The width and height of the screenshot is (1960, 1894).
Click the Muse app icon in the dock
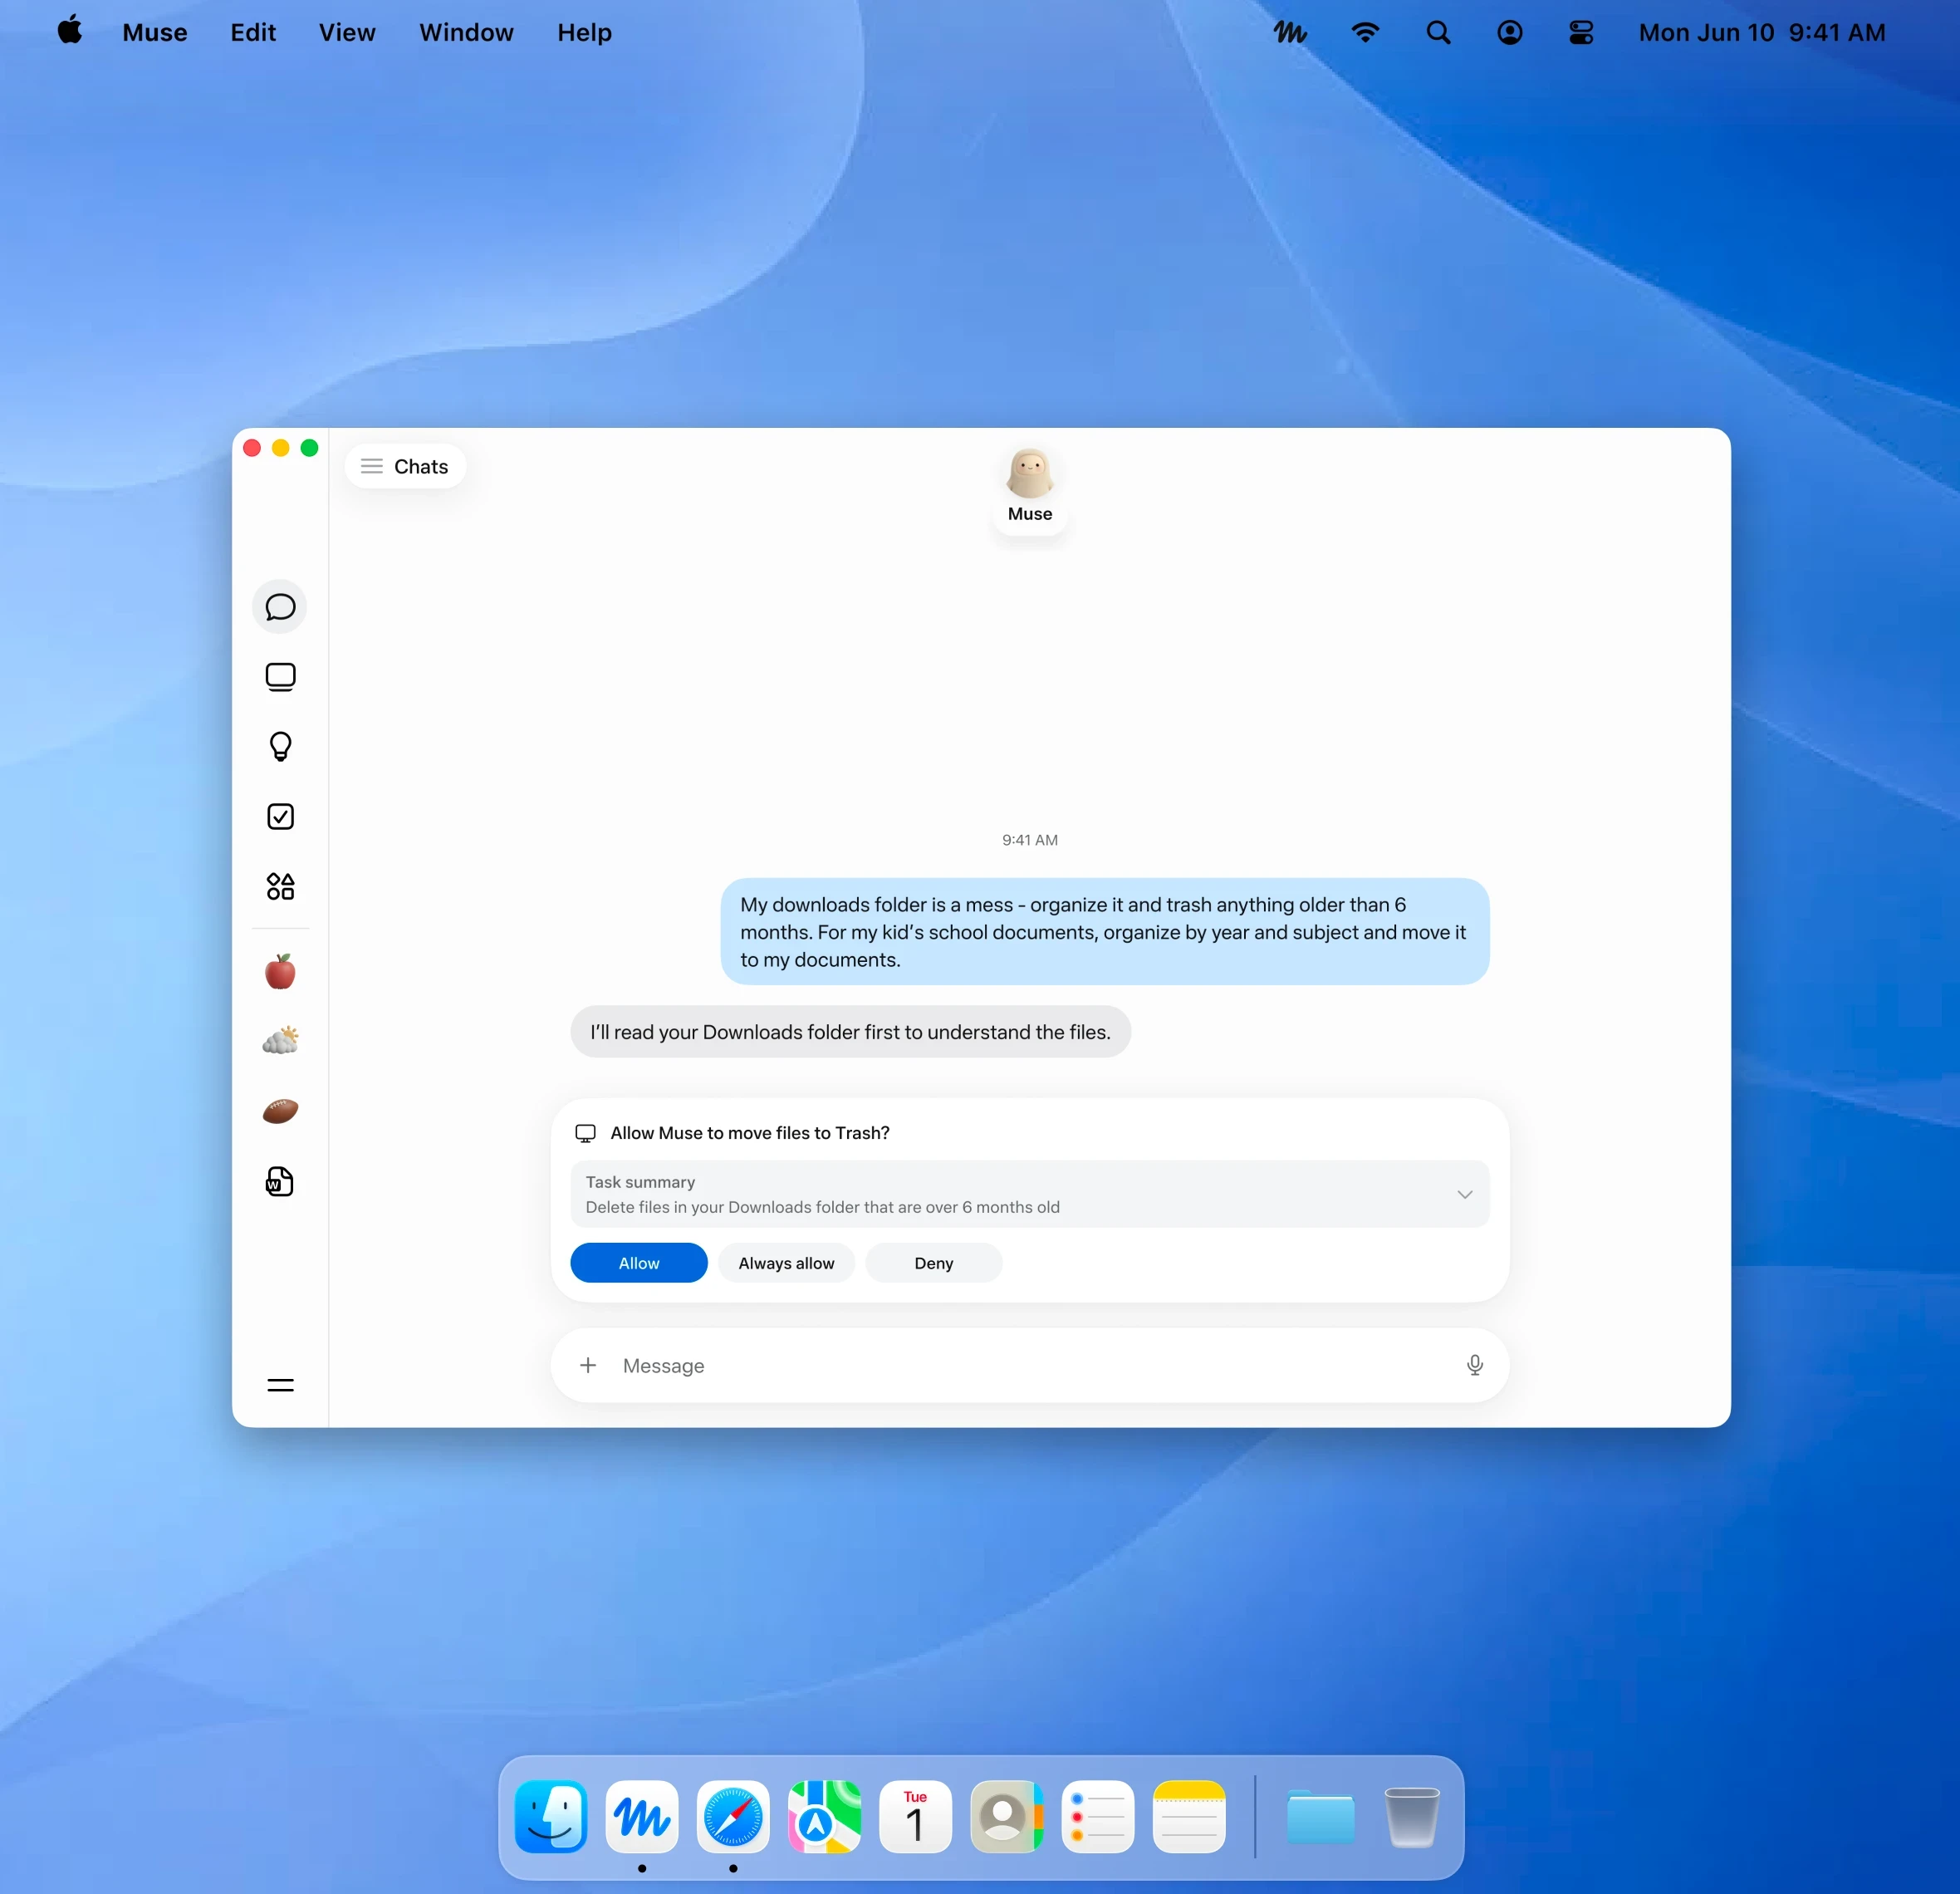point(642,1816)
